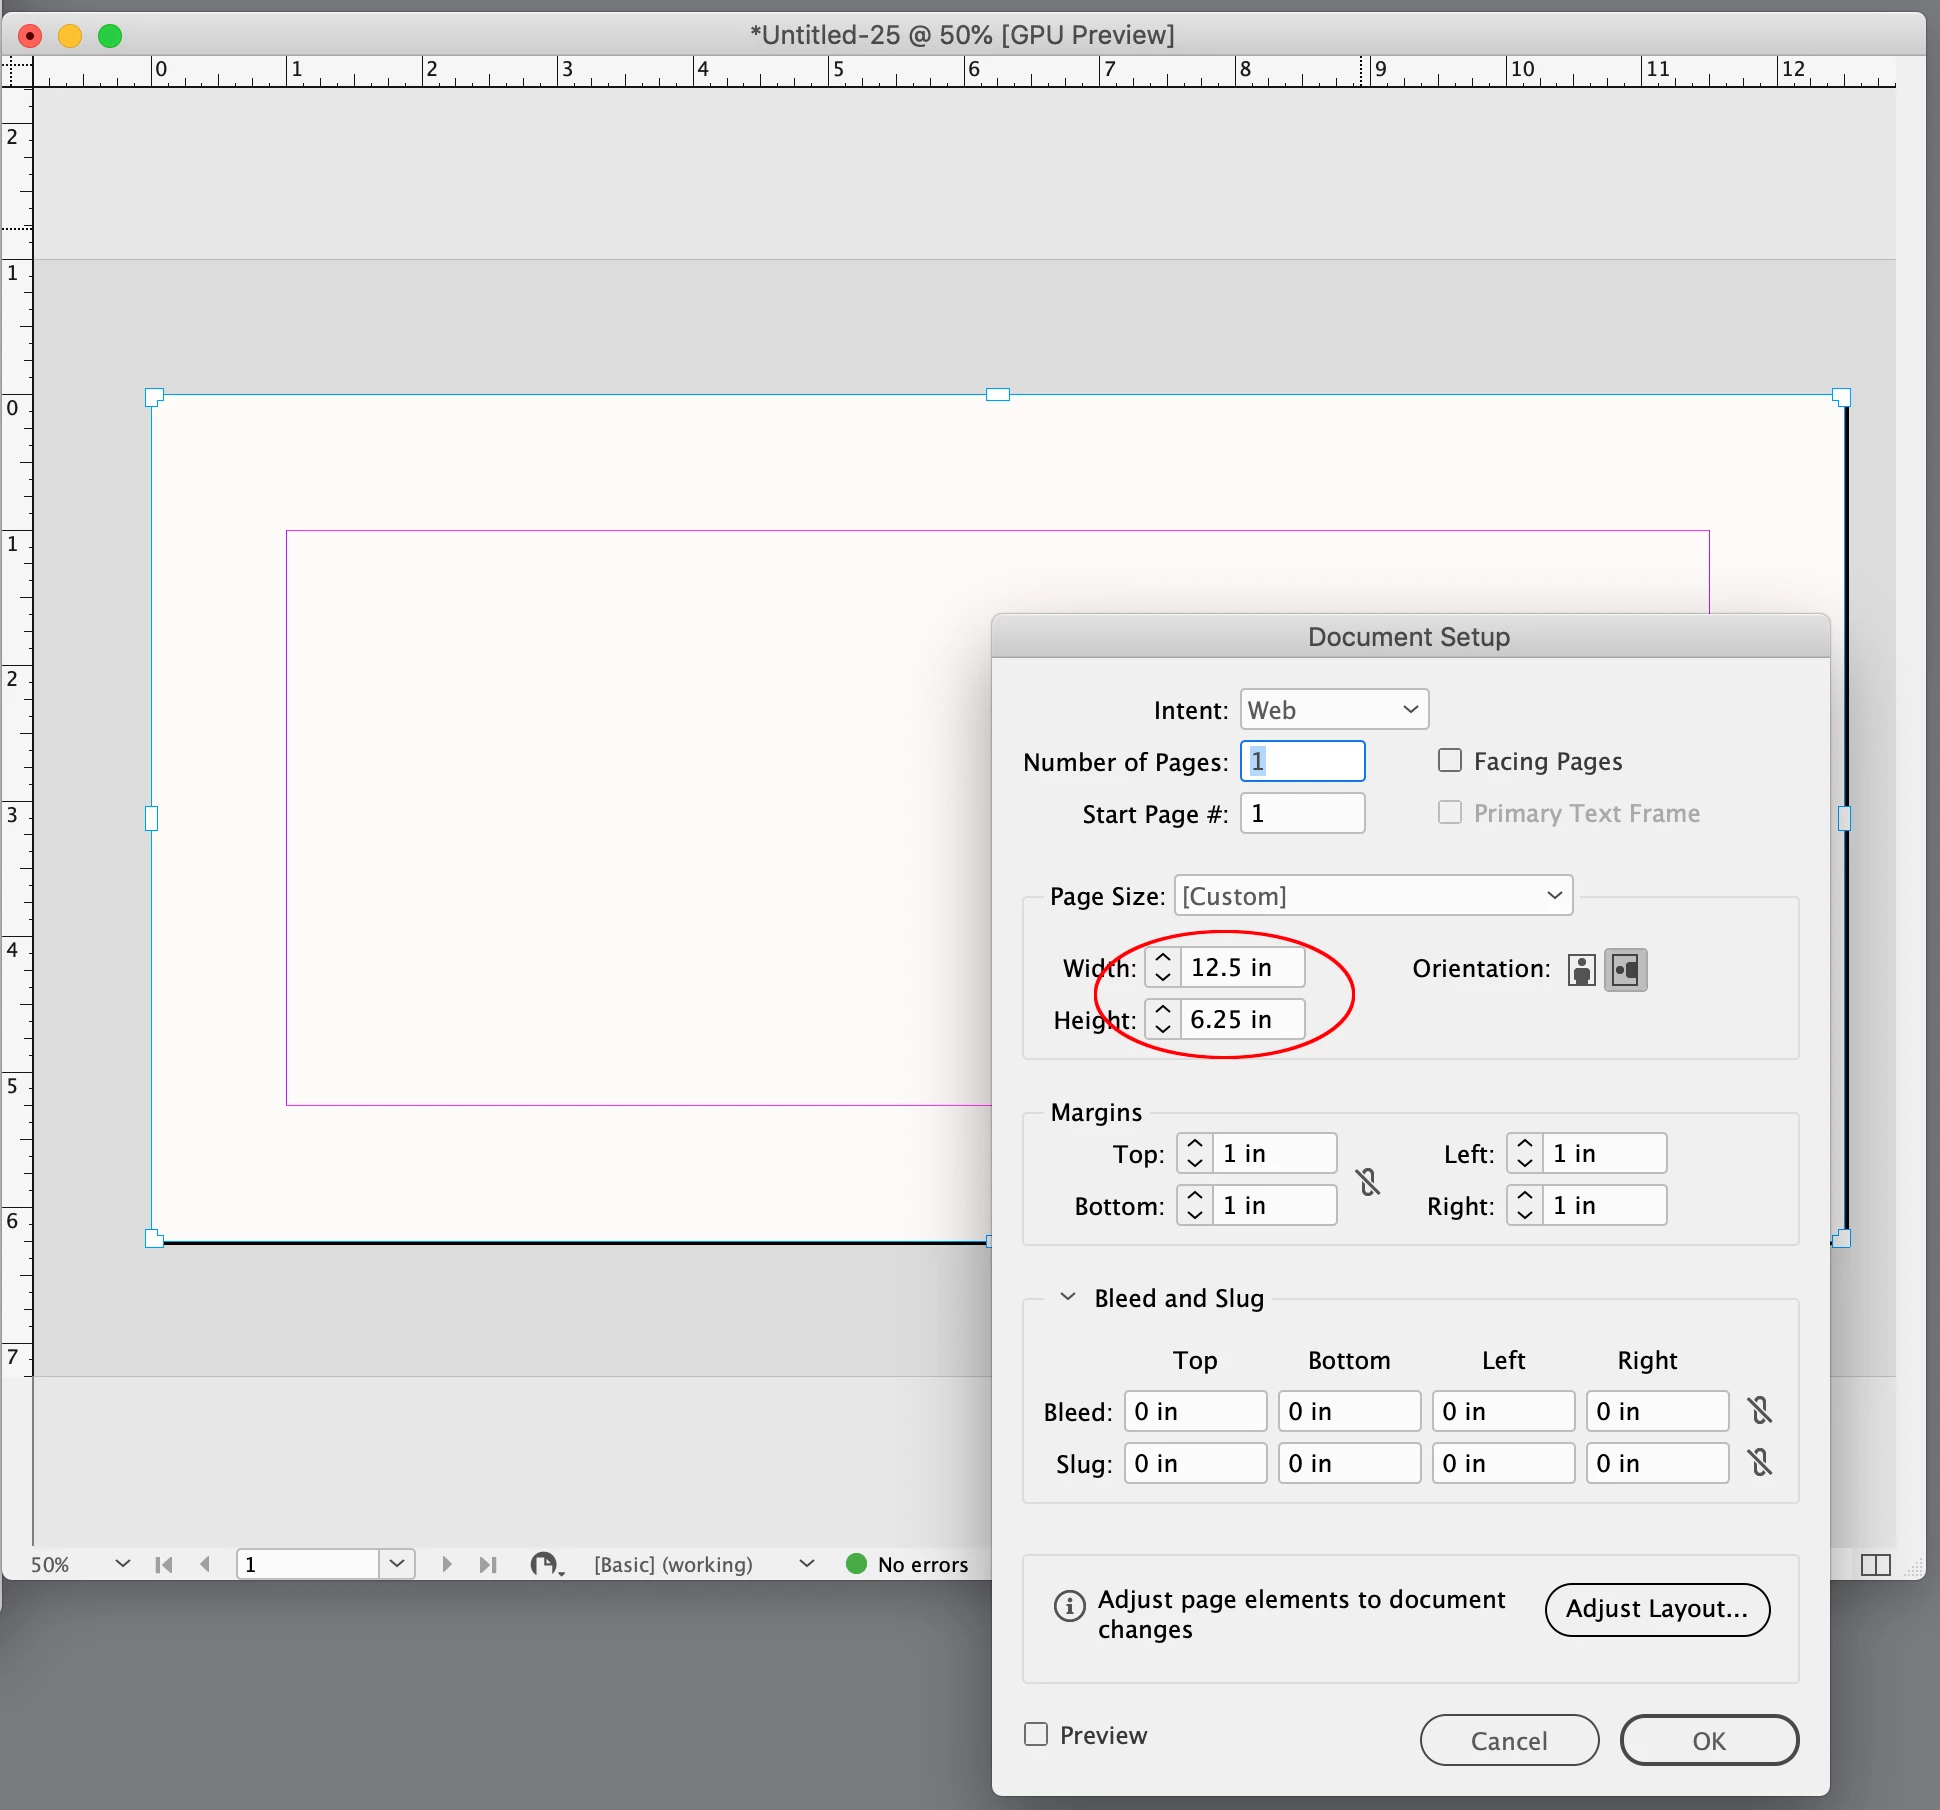Click the Cancel button
This screenshot has height=1810, width=1940.
point(1509,1741)
